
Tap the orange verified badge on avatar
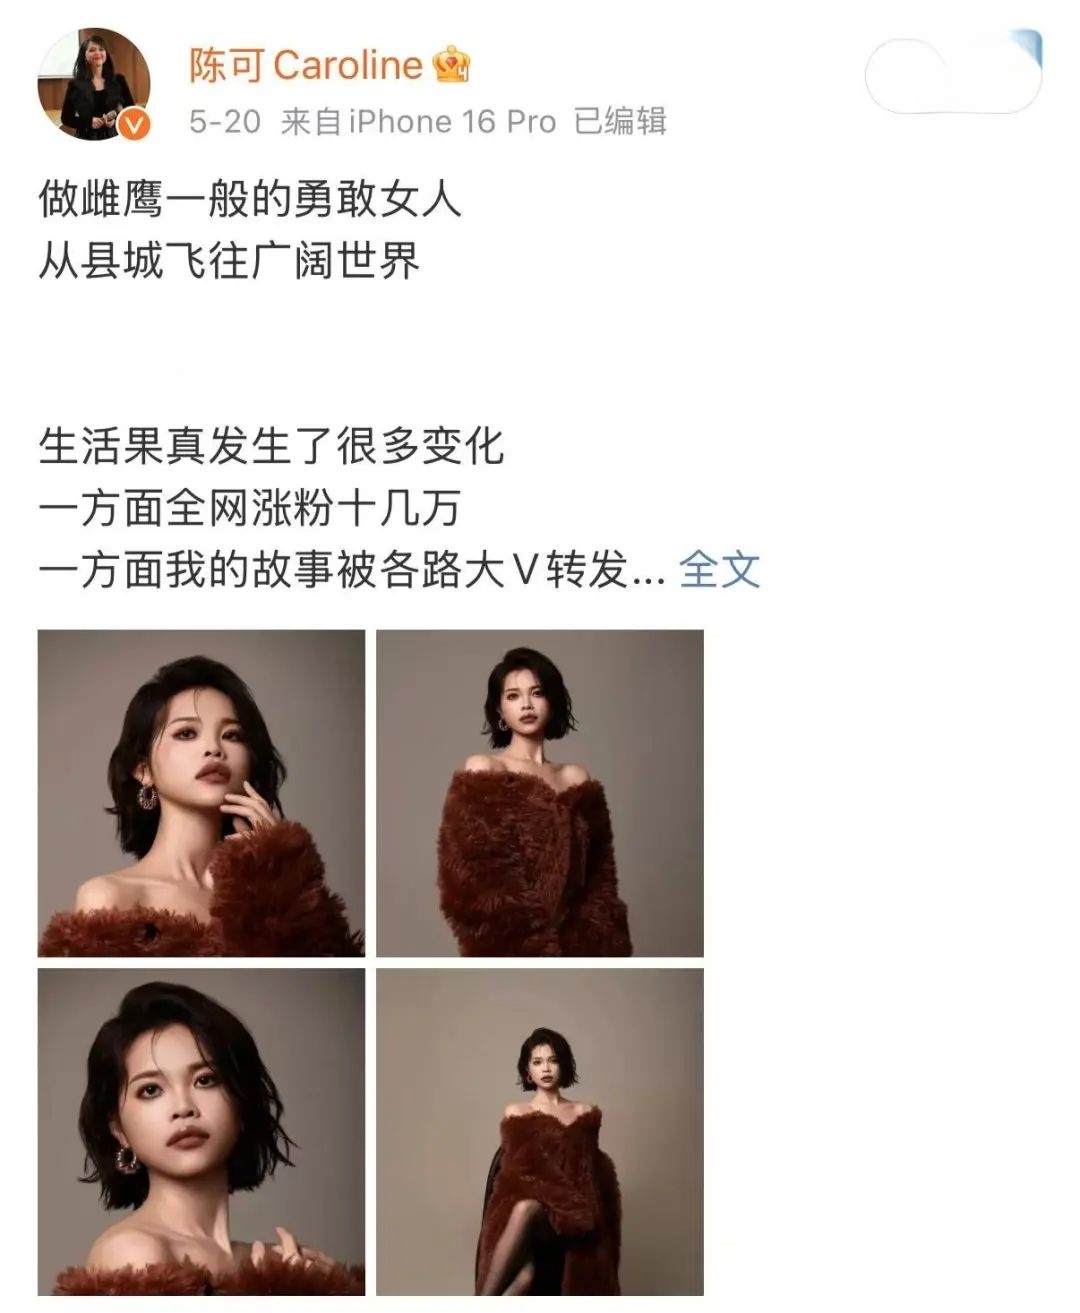coord(134,126)
